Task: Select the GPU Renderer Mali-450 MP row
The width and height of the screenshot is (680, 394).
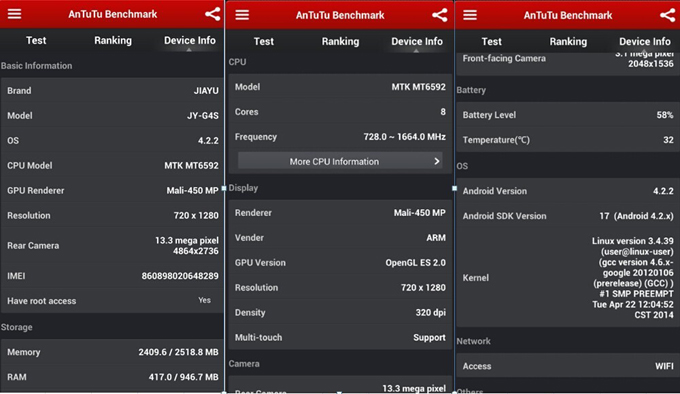Action: point(112,190)
